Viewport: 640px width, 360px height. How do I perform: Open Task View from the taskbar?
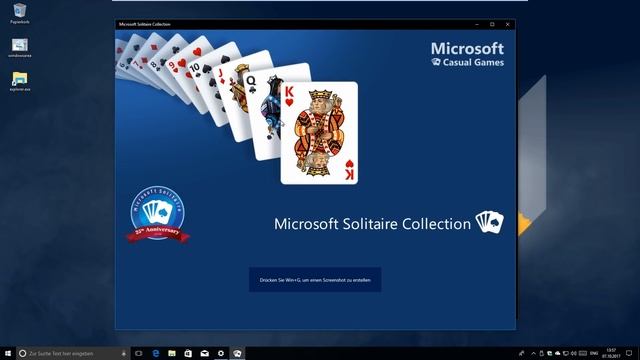coord(139,353)
